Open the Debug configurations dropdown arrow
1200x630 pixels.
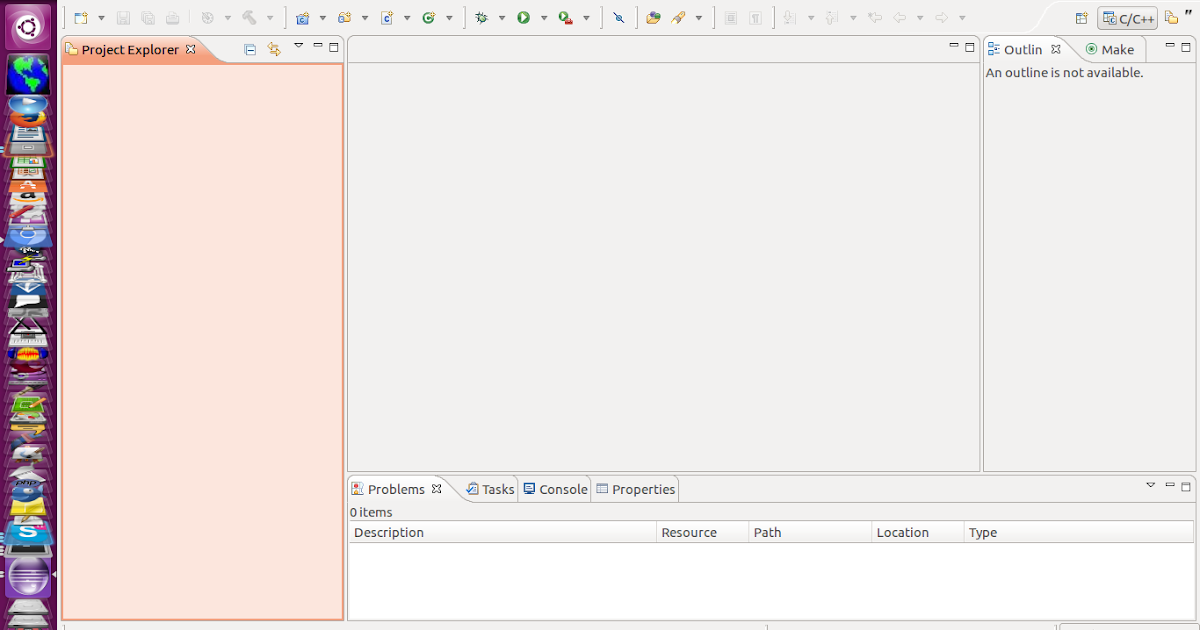pos(502,18)
